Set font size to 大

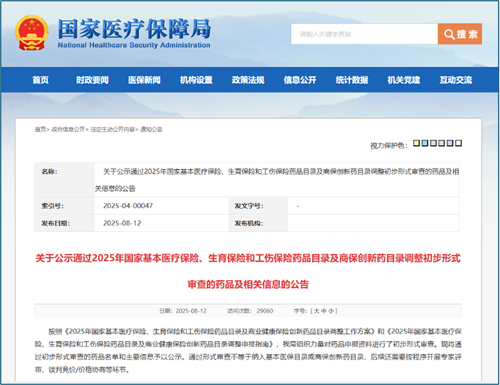316,311
